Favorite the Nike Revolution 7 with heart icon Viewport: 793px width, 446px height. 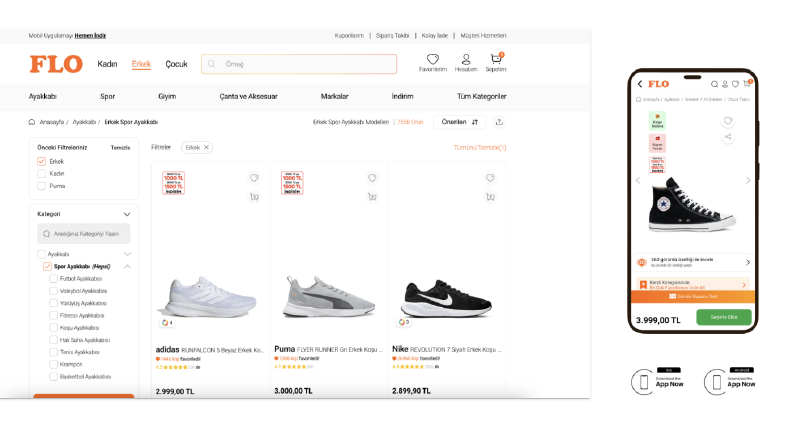tap(490, 178)
